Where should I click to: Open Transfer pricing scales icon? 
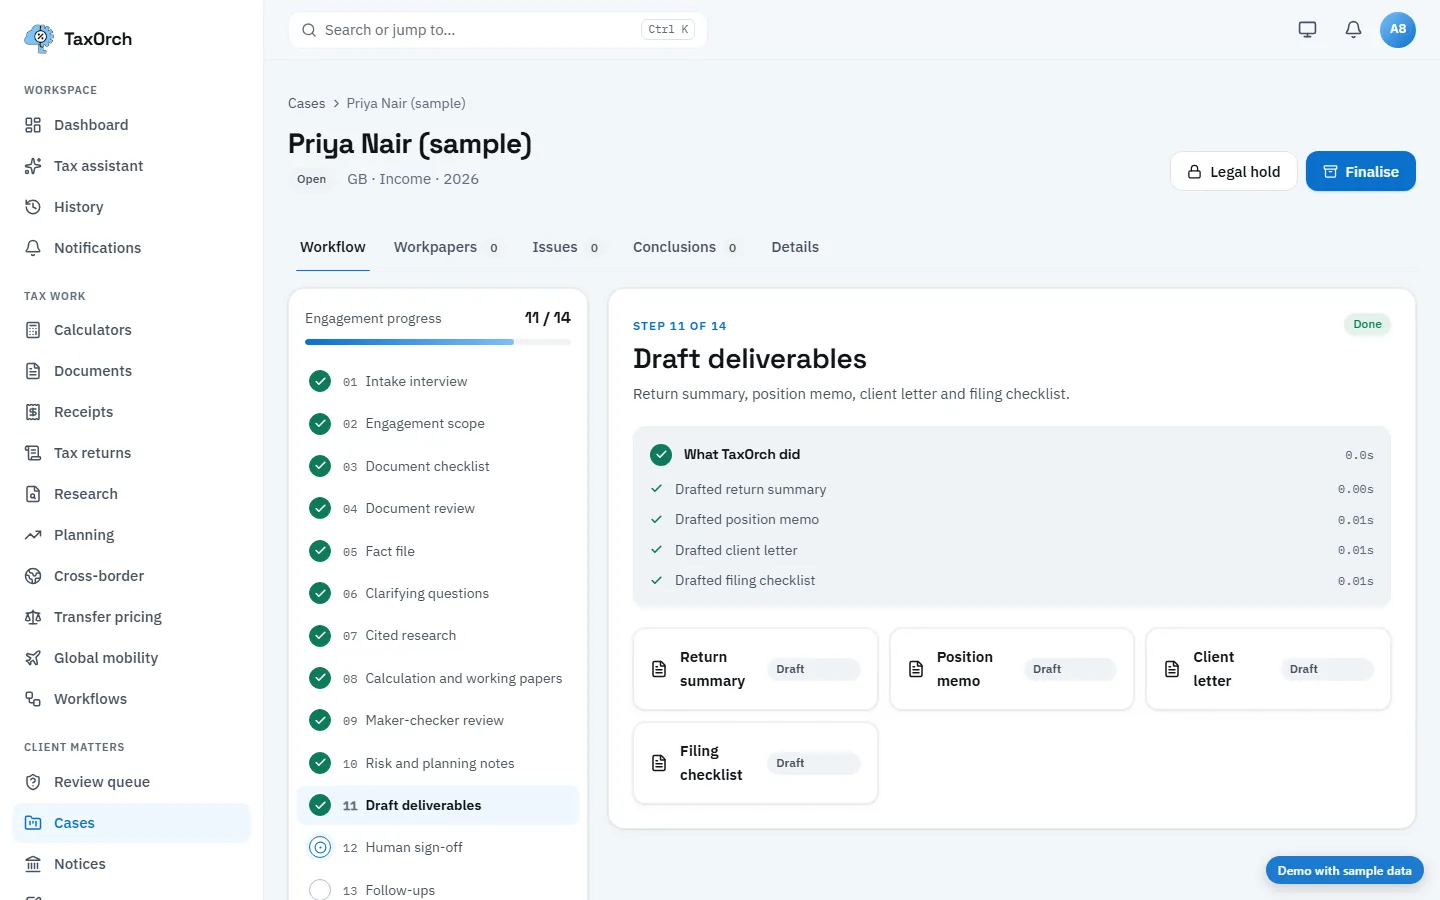coord(33,617)
